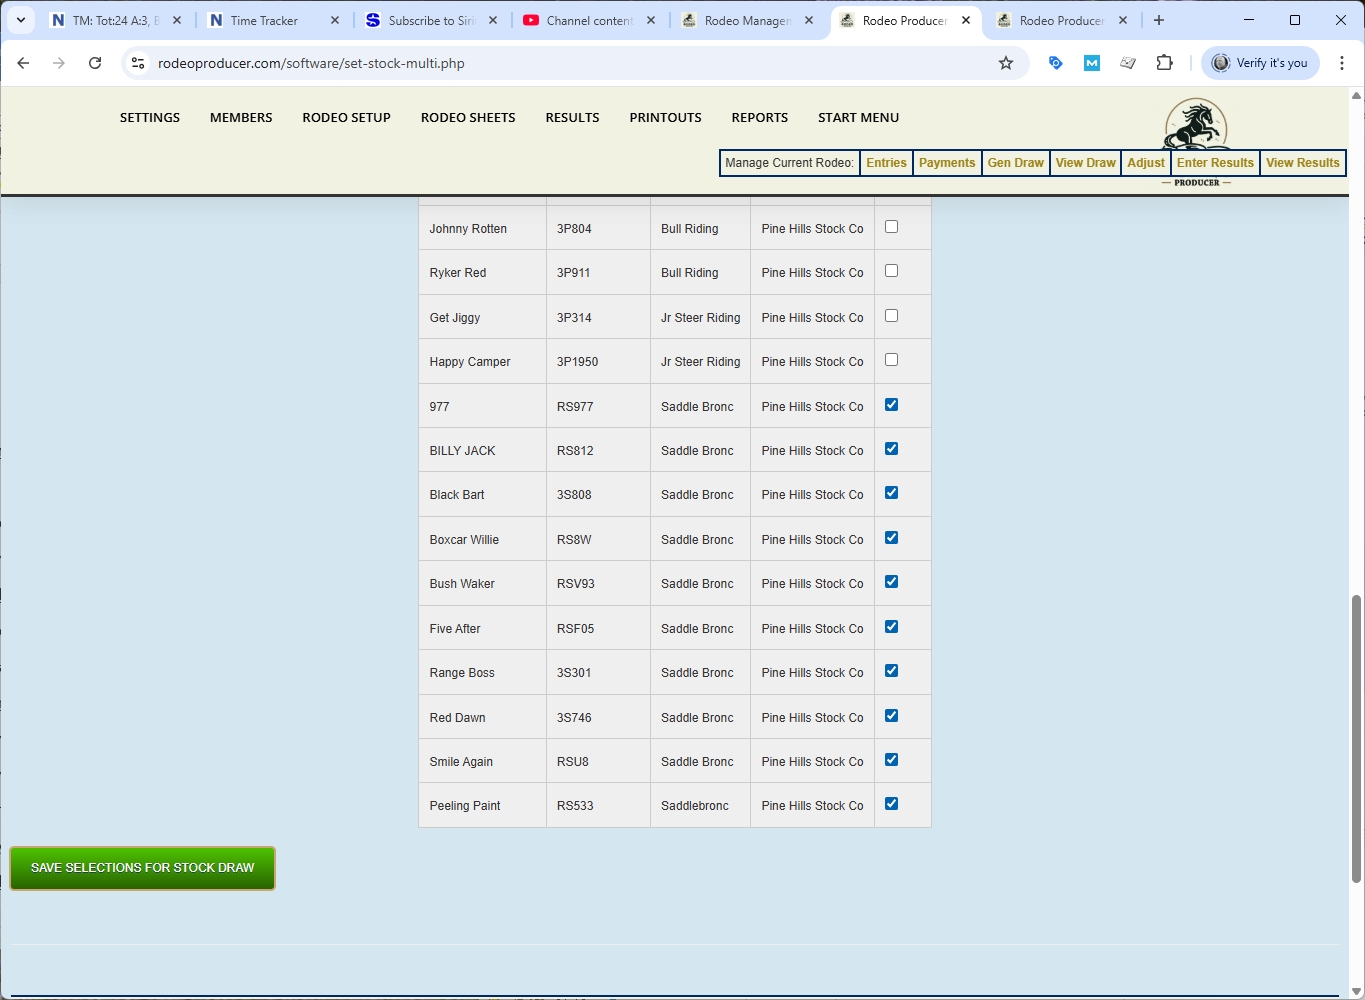The height and width of the screenshot is (1000, 1365).
Task: Open the RODEO SETUP menu
Action: (x=346, y=117)
